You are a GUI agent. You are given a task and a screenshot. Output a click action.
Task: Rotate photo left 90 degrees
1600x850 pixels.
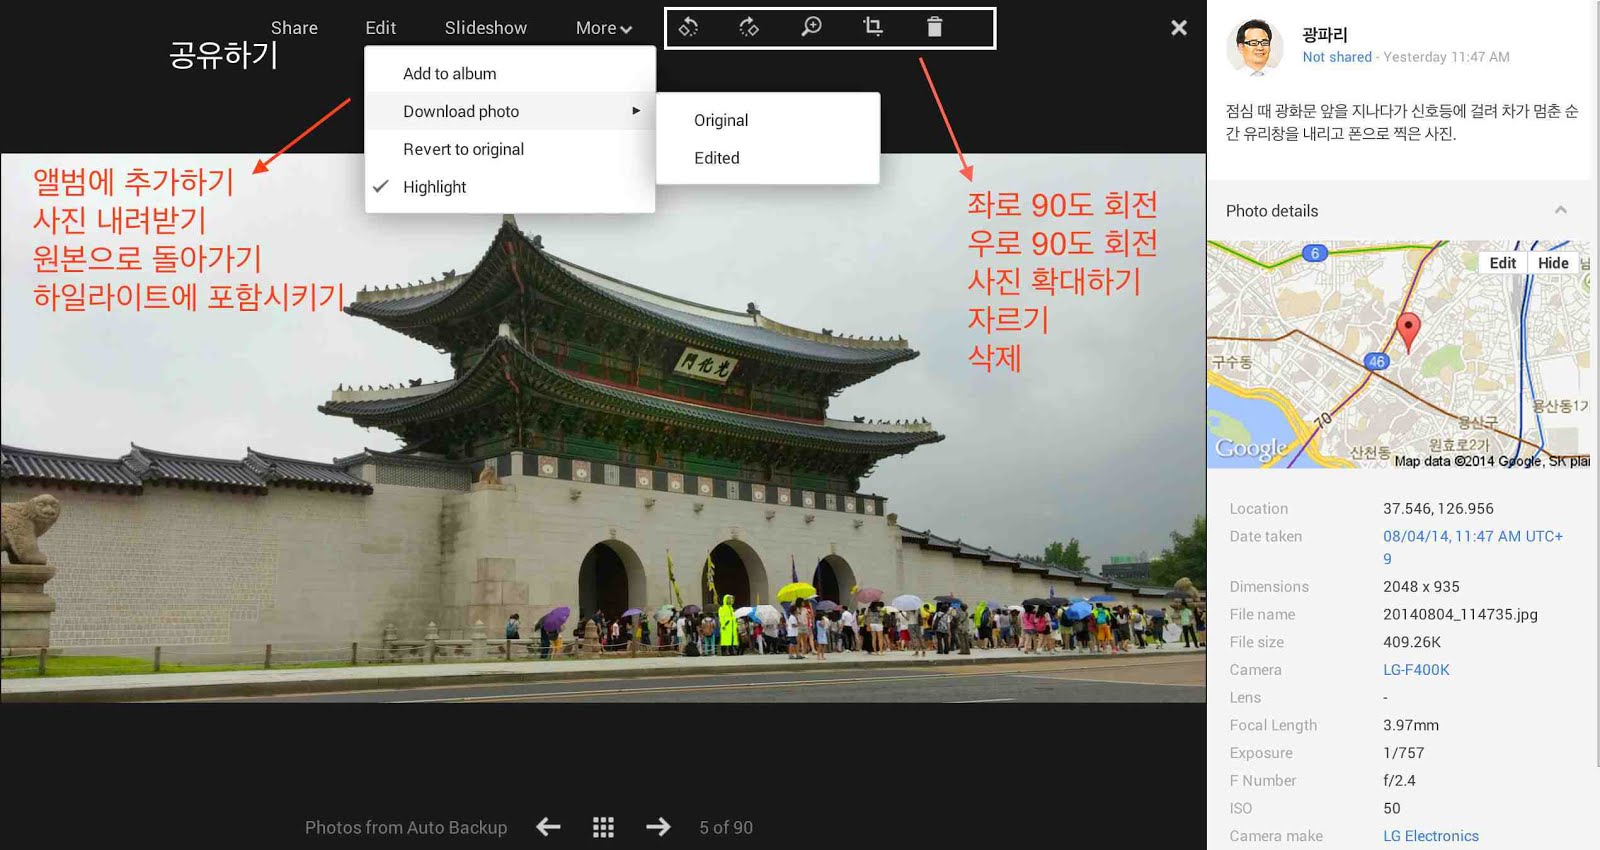[x=688, y=27]
